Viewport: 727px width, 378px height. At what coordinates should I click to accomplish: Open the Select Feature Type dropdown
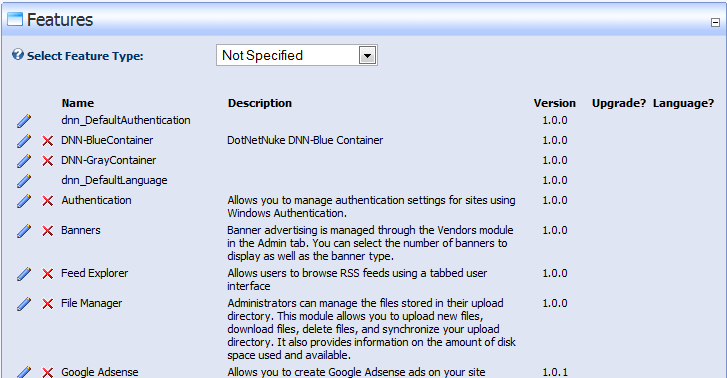click(297, 55)
